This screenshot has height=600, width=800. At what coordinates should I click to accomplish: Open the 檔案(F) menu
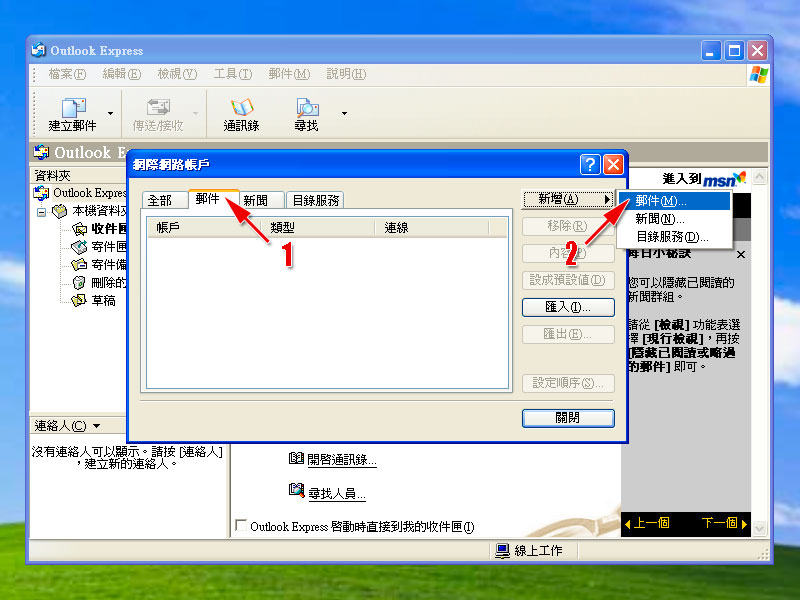click(67, 74)
